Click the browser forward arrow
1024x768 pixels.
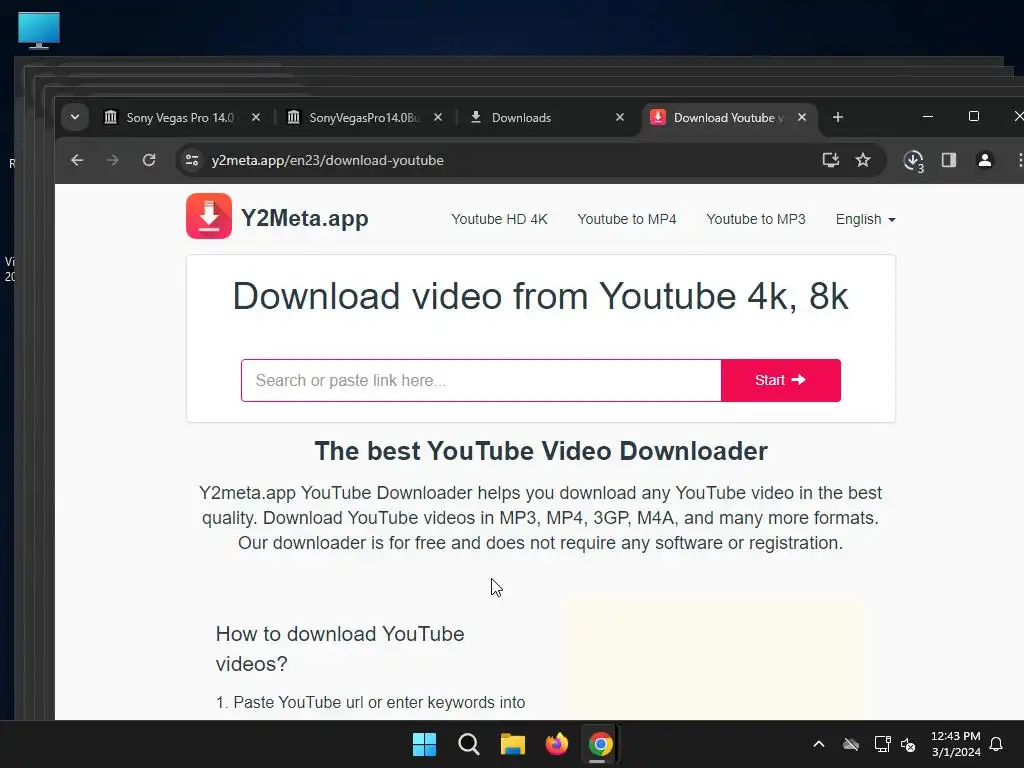point(113,160)
